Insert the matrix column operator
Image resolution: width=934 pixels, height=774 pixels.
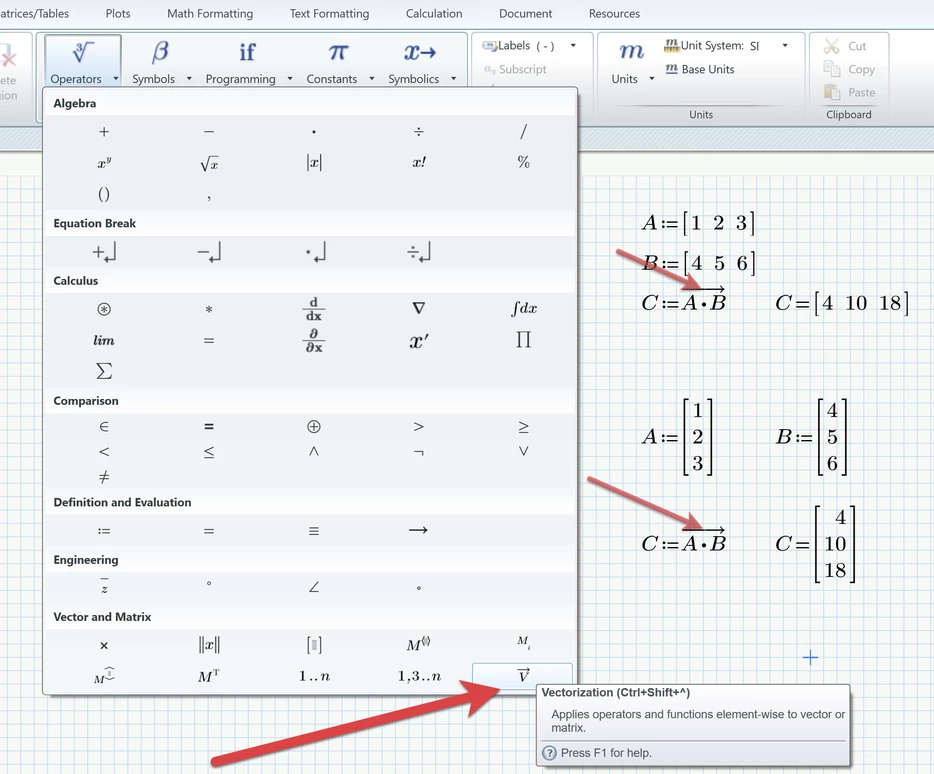(x=419, y=644)
